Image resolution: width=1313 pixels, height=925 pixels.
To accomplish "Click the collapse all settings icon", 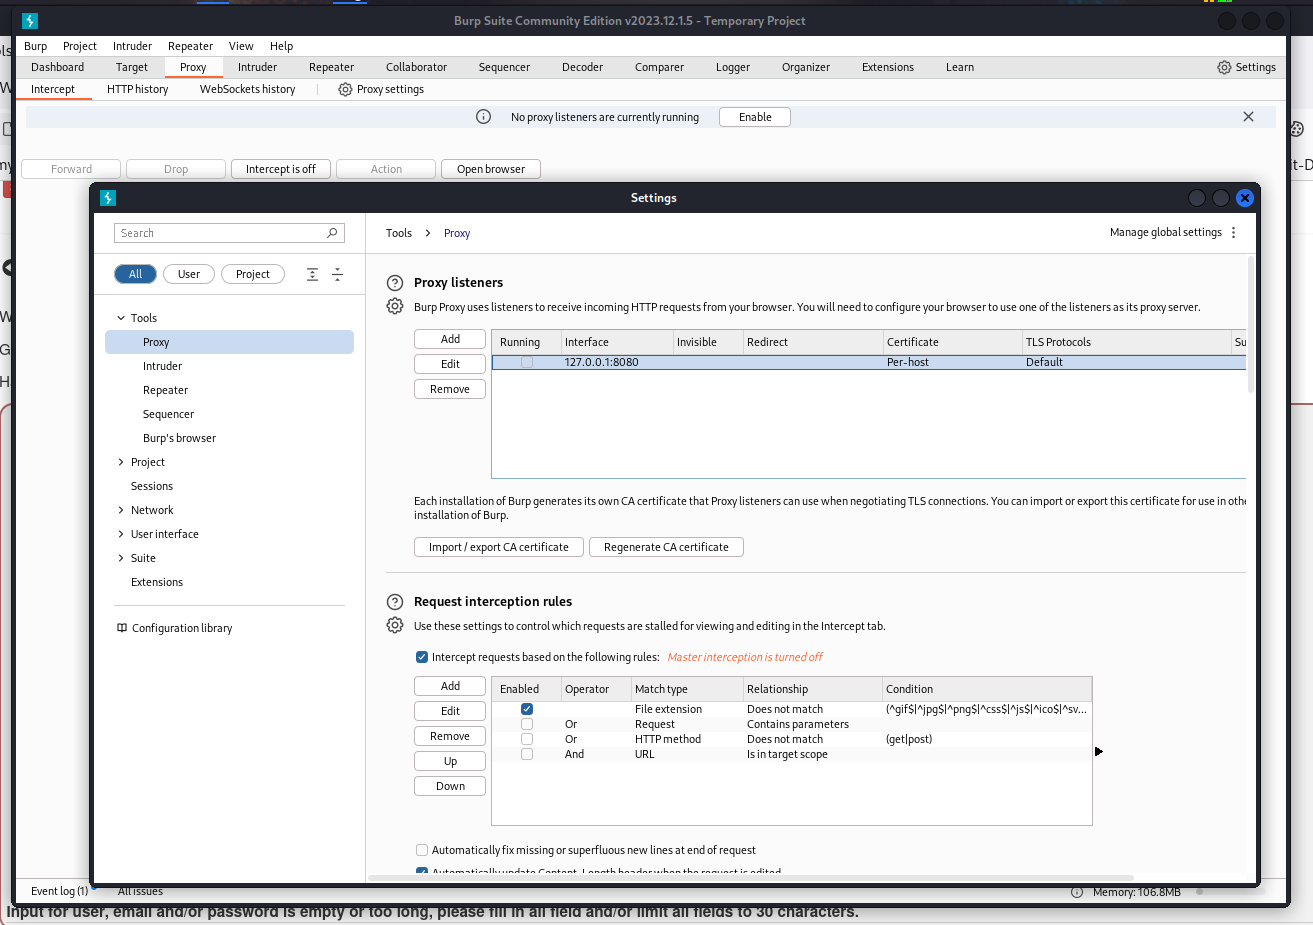I will 337,274.
